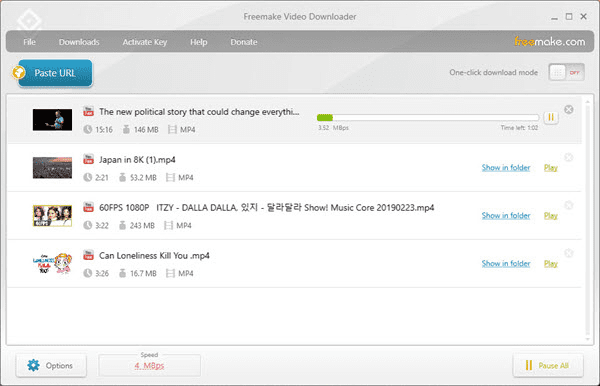
Task: Open the Downloads menu
Action: coord(79,42)
